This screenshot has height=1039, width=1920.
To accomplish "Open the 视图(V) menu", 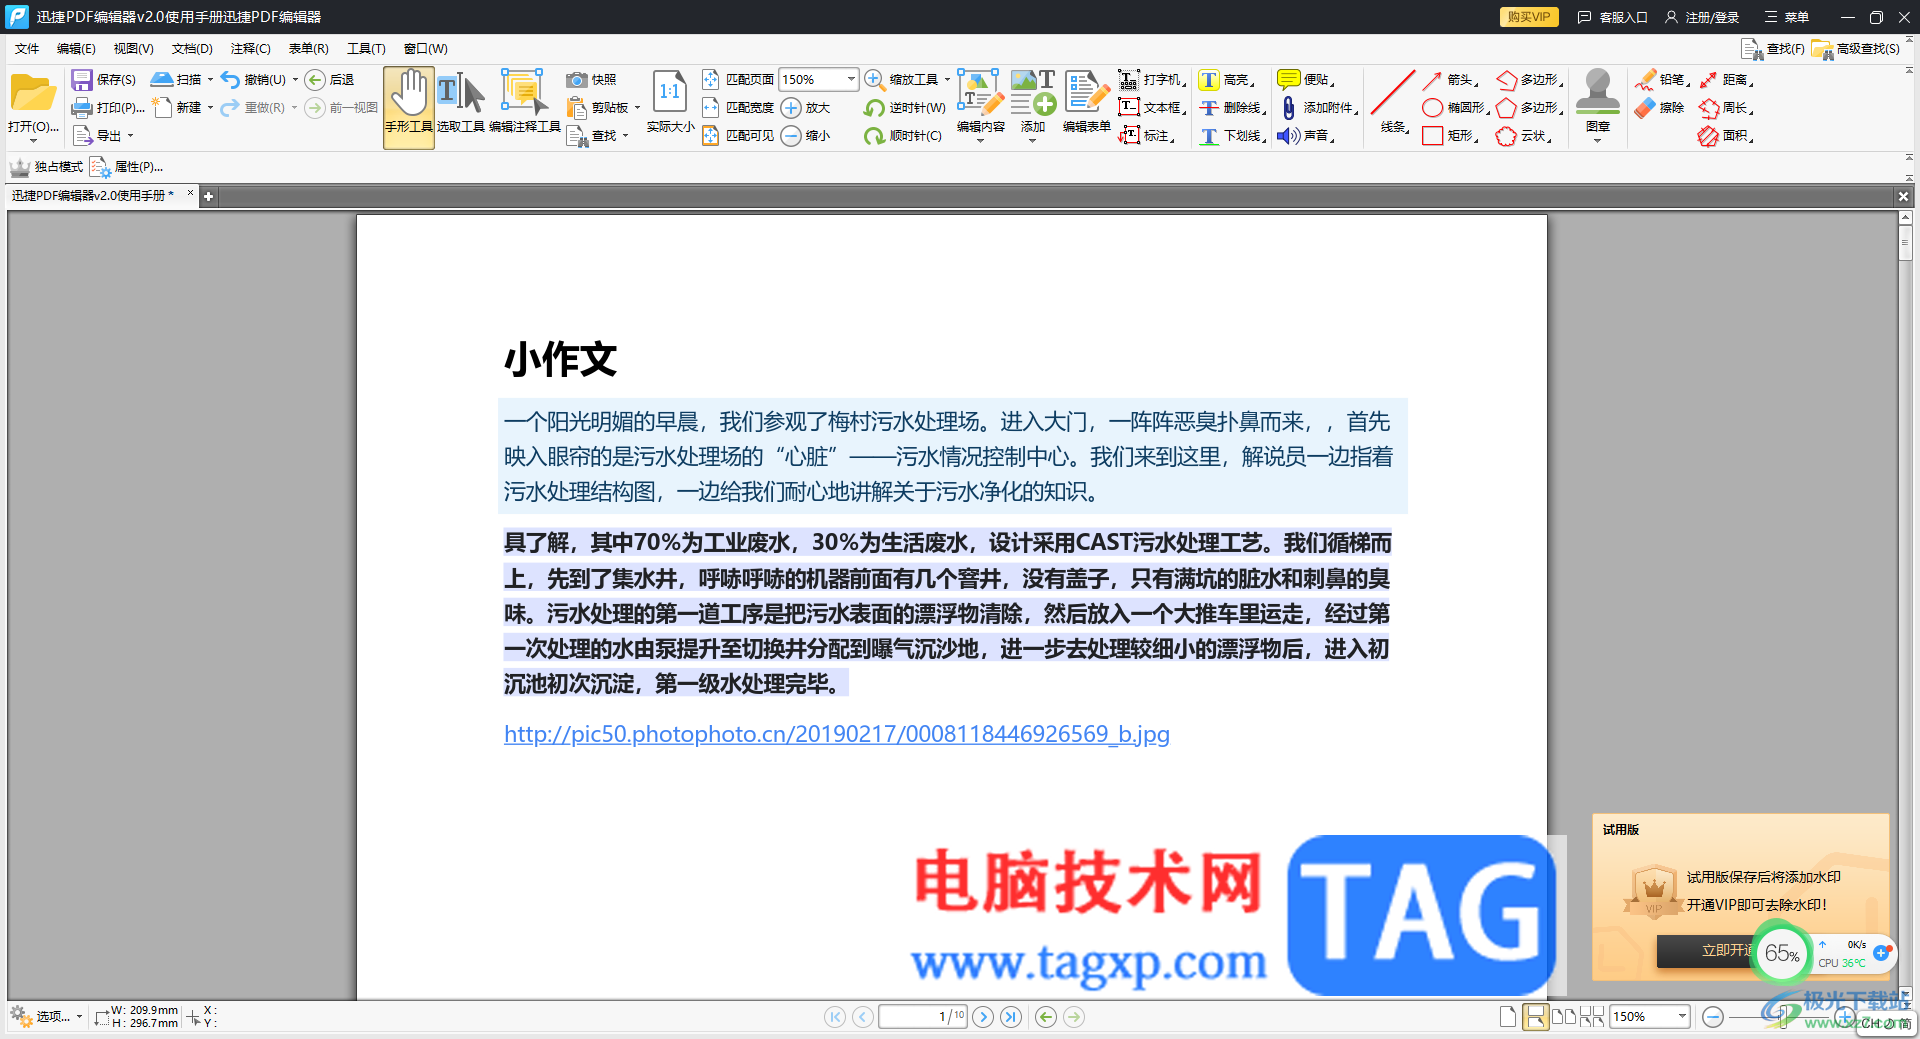I will [133, 49].
